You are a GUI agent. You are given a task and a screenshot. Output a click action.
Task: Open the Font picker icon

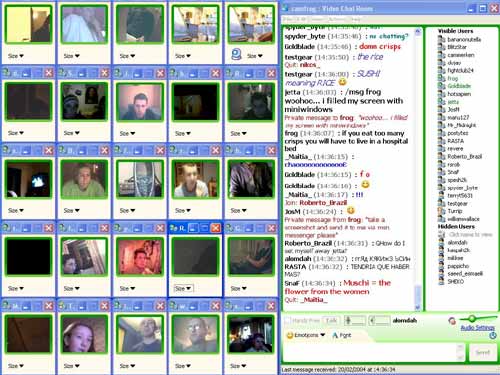[x=335, y=335]
